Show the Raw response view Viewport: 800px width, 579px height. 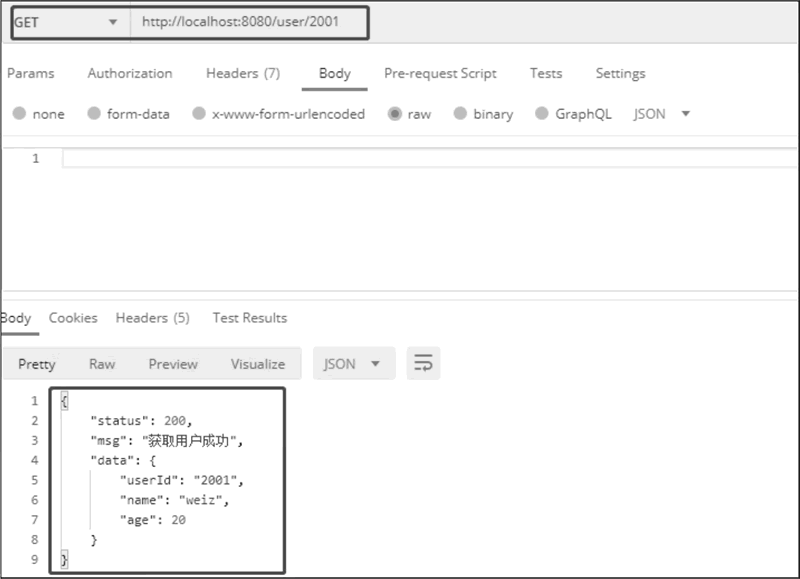pyautogui.click(x=102, y=364)
